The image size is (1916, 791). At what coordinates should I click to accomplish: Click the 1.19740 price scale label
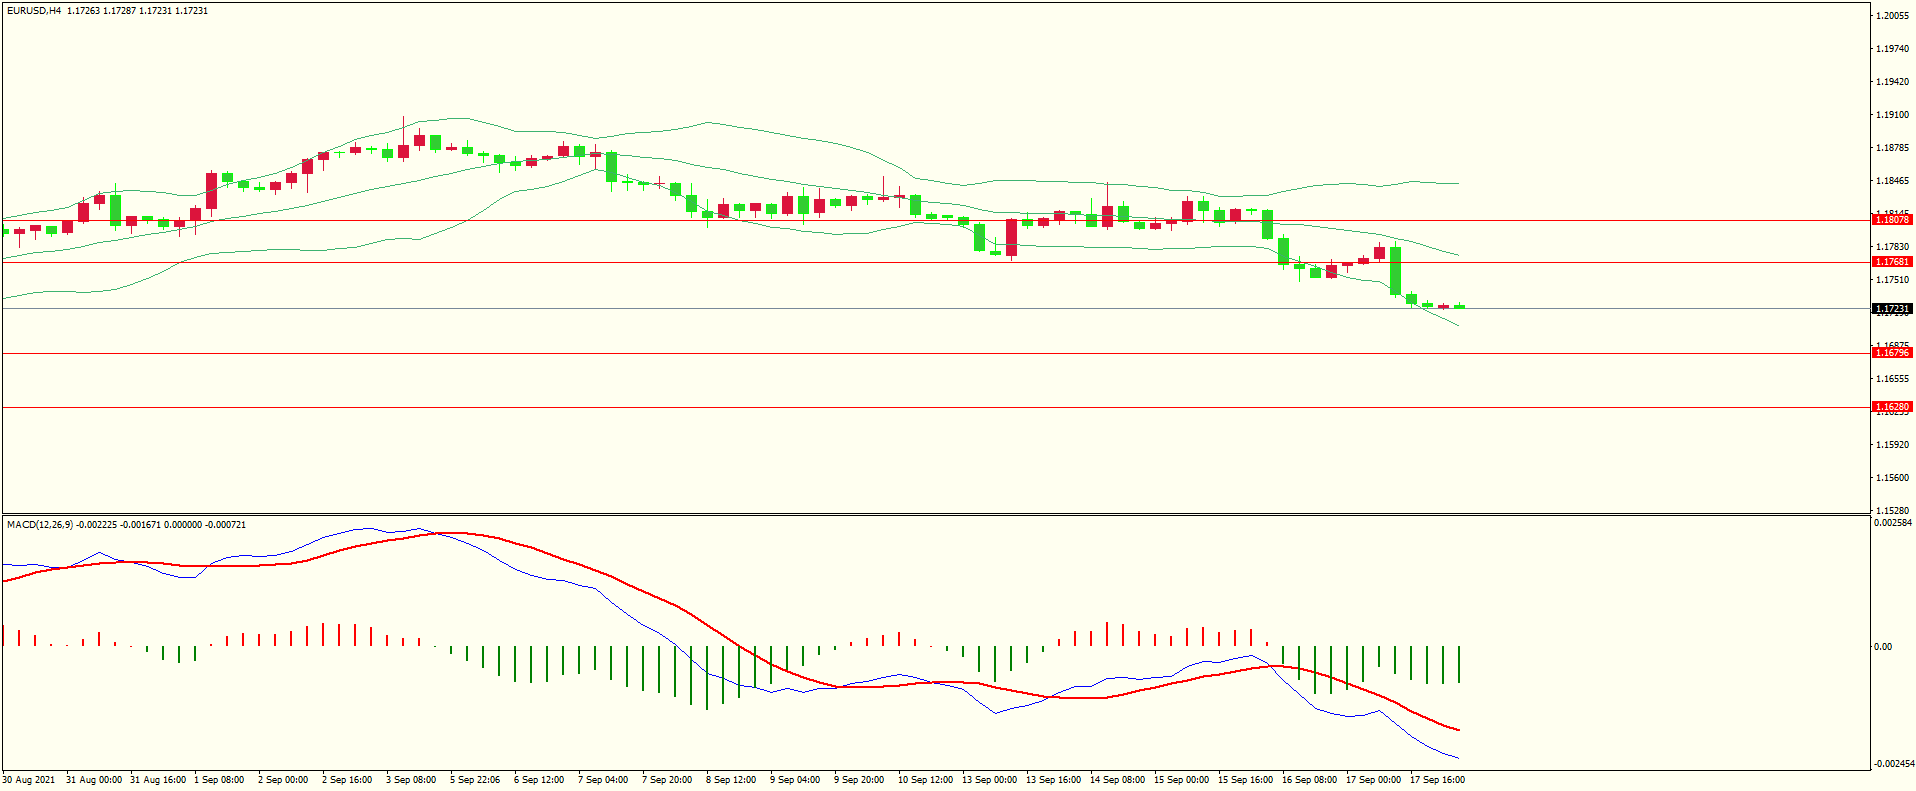pyautogui.click(x=1893, y=49)
